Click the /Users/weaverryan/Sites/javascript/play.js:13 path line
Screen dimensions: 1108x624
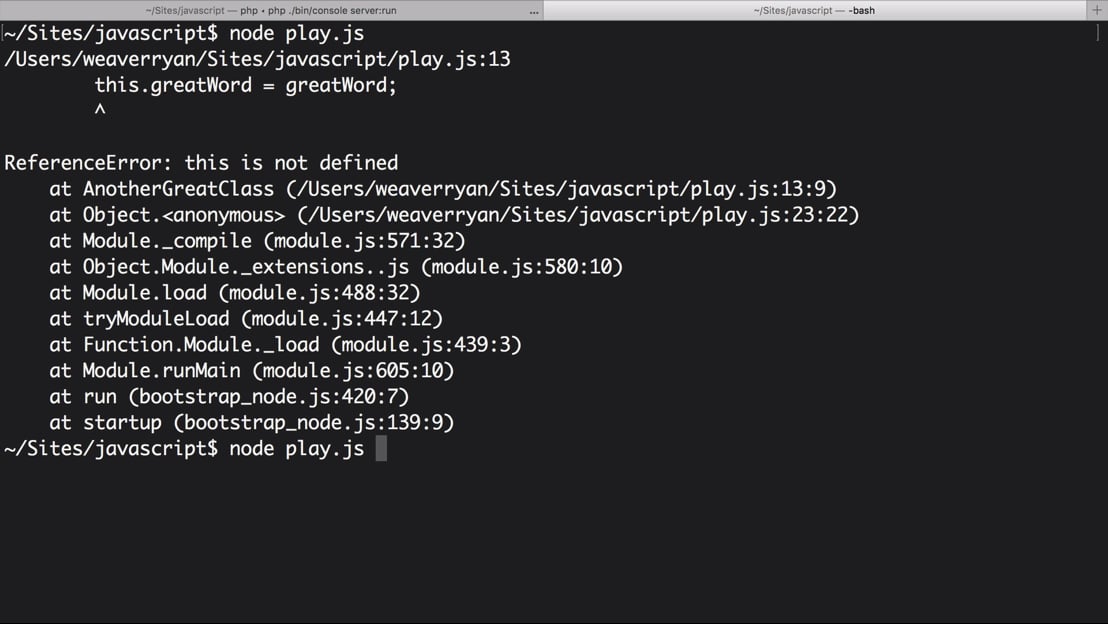pos(257,59)
